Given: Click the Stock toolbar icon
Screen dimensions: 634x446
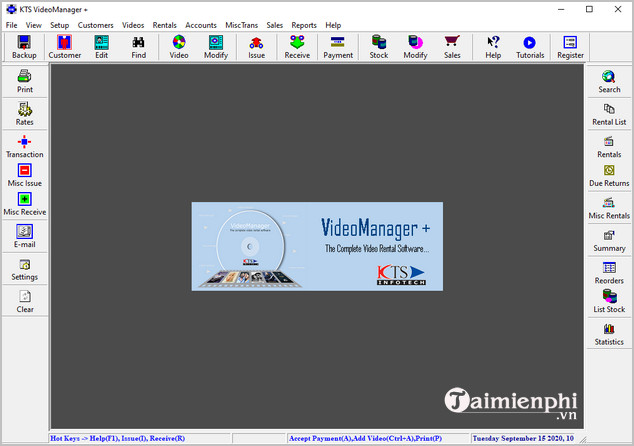Looking at the screenshot, I should coord(379,47).
